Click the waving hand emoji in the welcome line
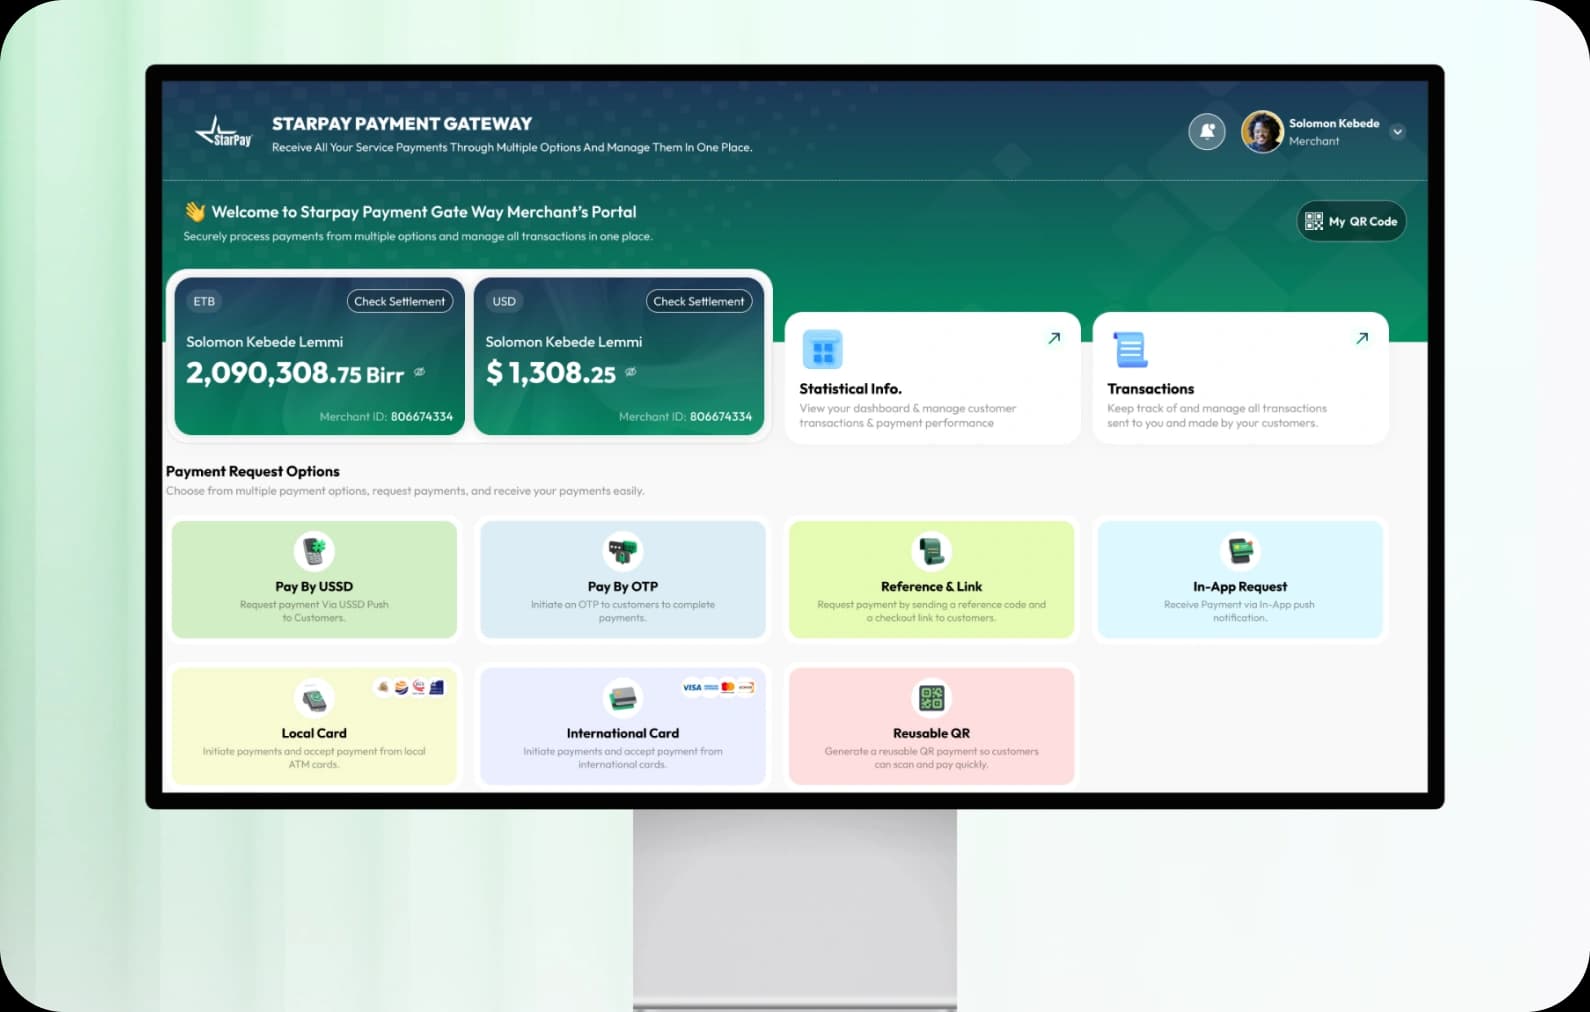1590x1012 pixels. click(x=195, y=212)
